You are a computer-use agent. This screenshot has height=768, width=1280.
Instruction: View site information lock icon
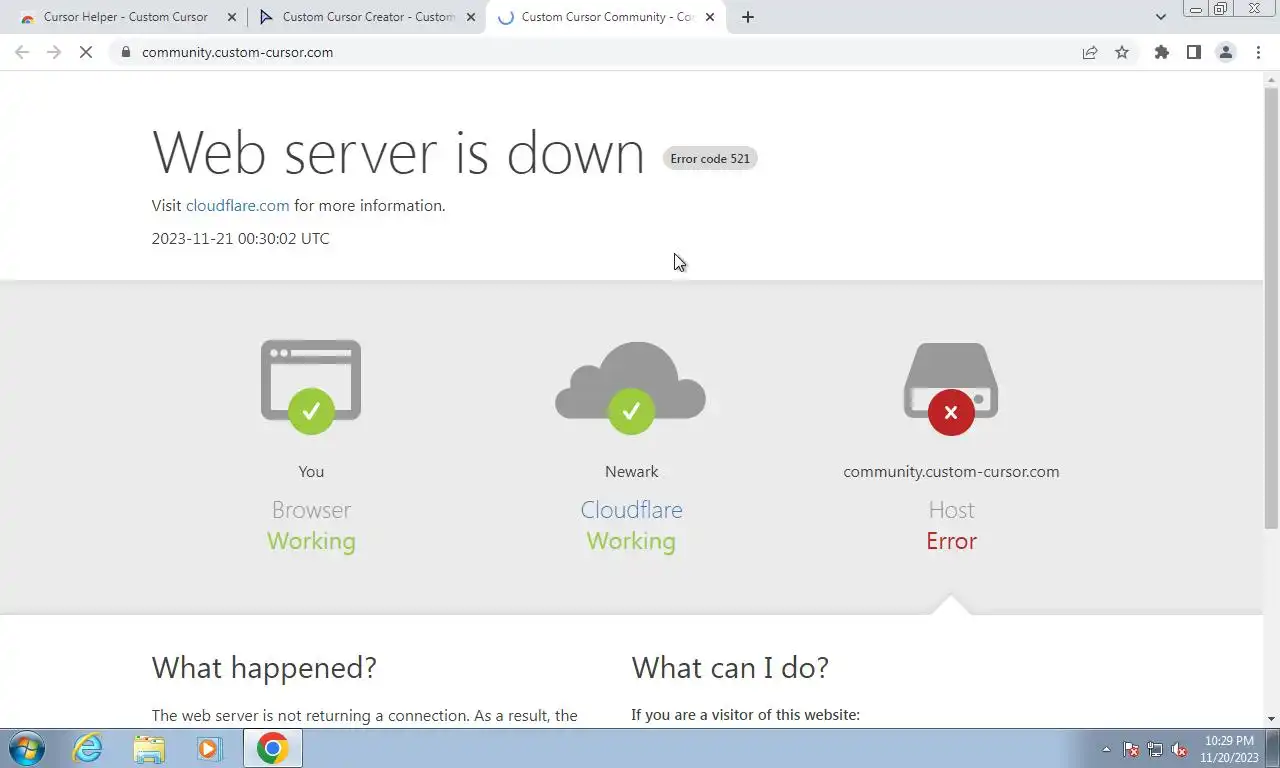pos(125,52)
